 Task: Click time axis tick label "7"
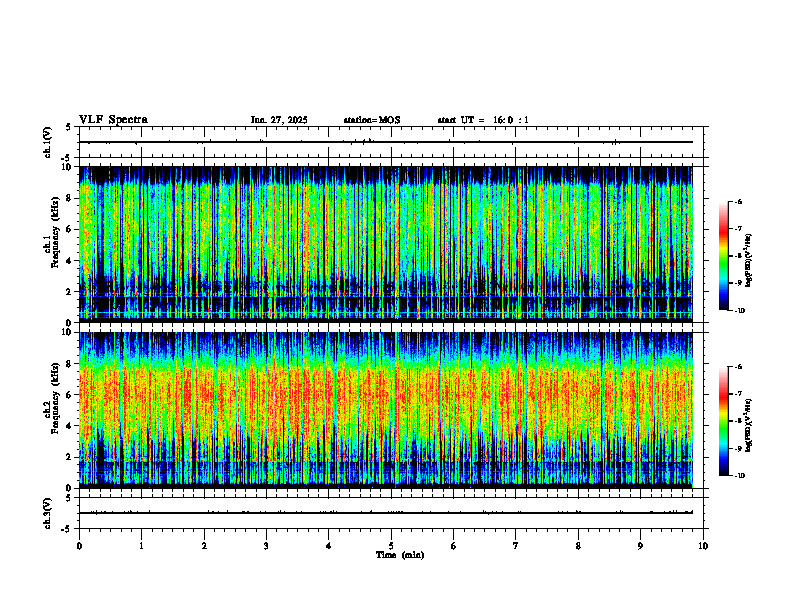516,546
